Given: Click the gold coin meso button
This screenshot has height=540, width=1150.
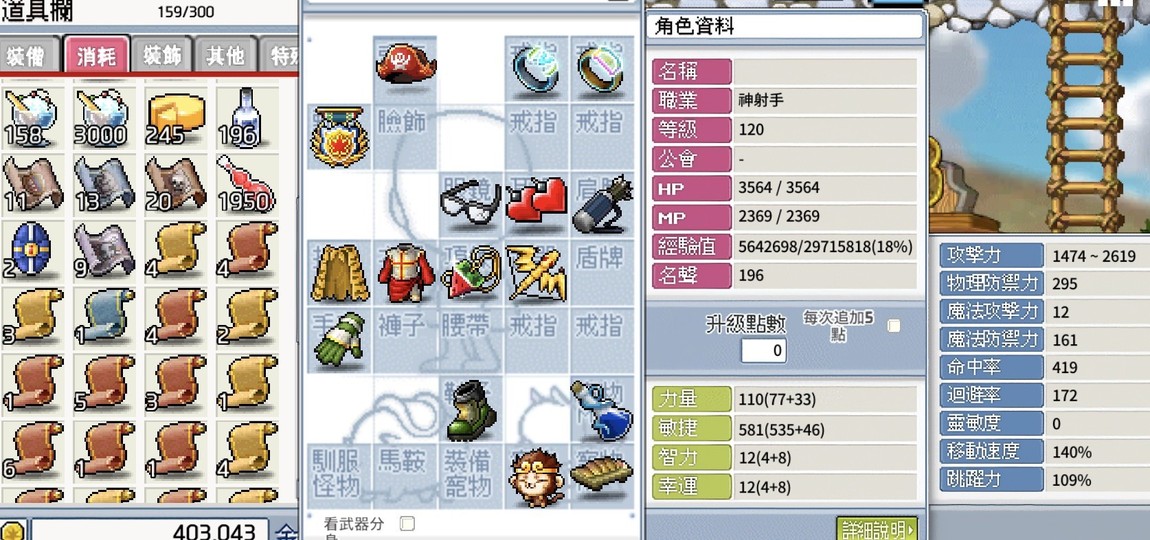Looking at the screenshot, I should [12, 530].
